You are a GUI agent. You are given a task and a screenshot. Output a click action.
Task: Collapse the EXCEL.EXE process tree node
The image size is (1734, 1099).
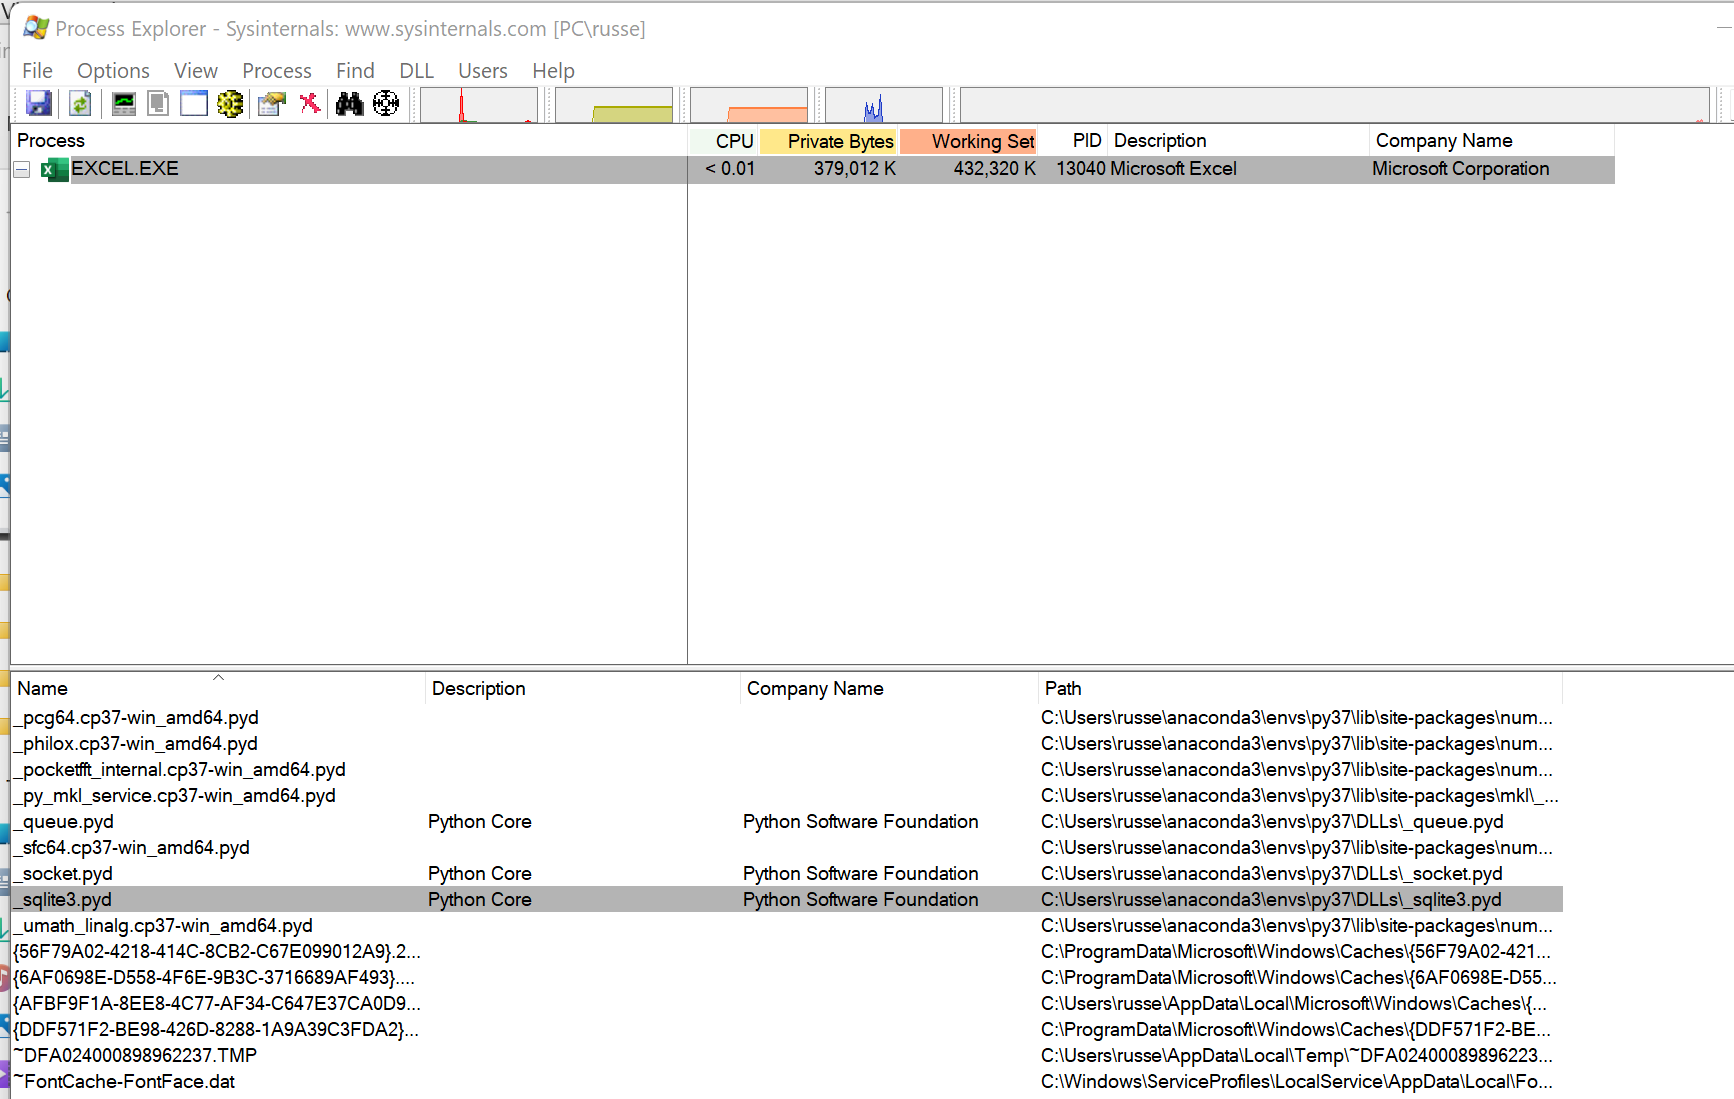pyautogui.click(x=22, y=169)
